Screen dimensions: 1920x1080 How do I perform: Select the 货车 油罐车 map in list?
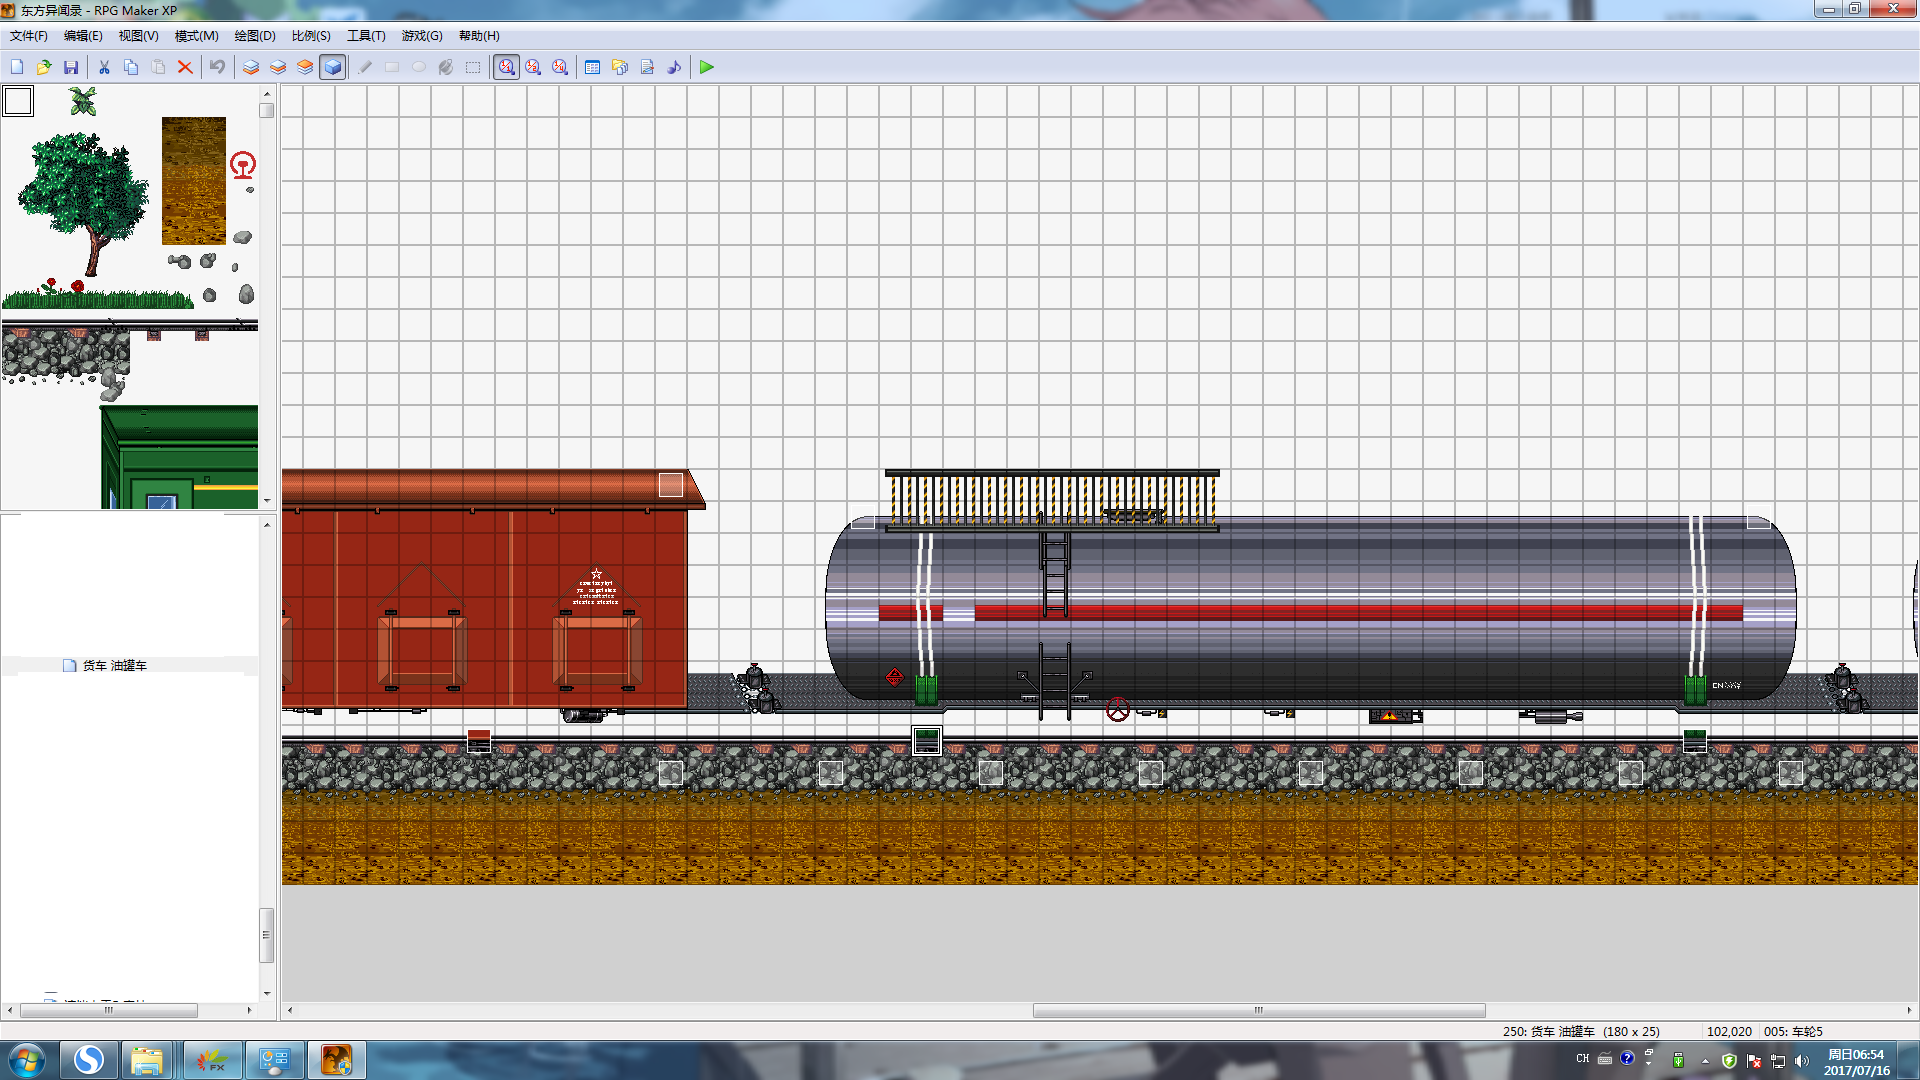pyautogui.click(x=115, y=665)
